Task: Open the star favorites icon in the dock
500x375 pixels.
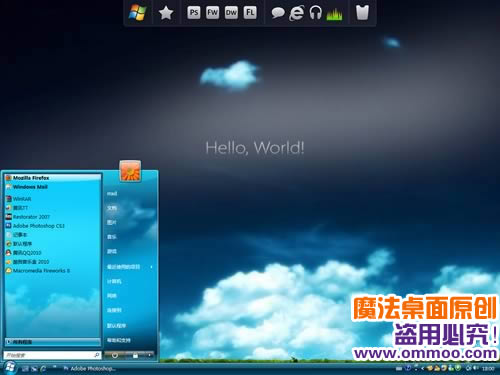Action: [x=166, y=13]
